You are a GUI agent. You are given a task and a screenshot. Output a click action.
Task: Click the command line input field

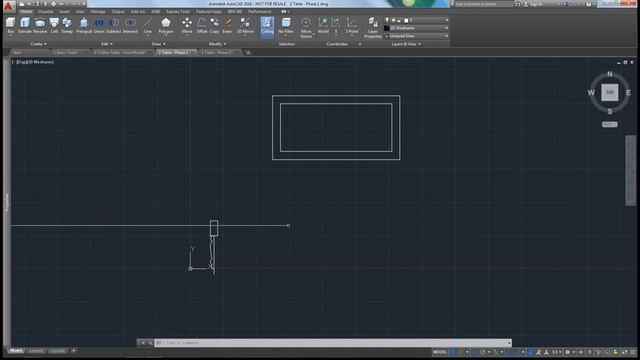333,343
